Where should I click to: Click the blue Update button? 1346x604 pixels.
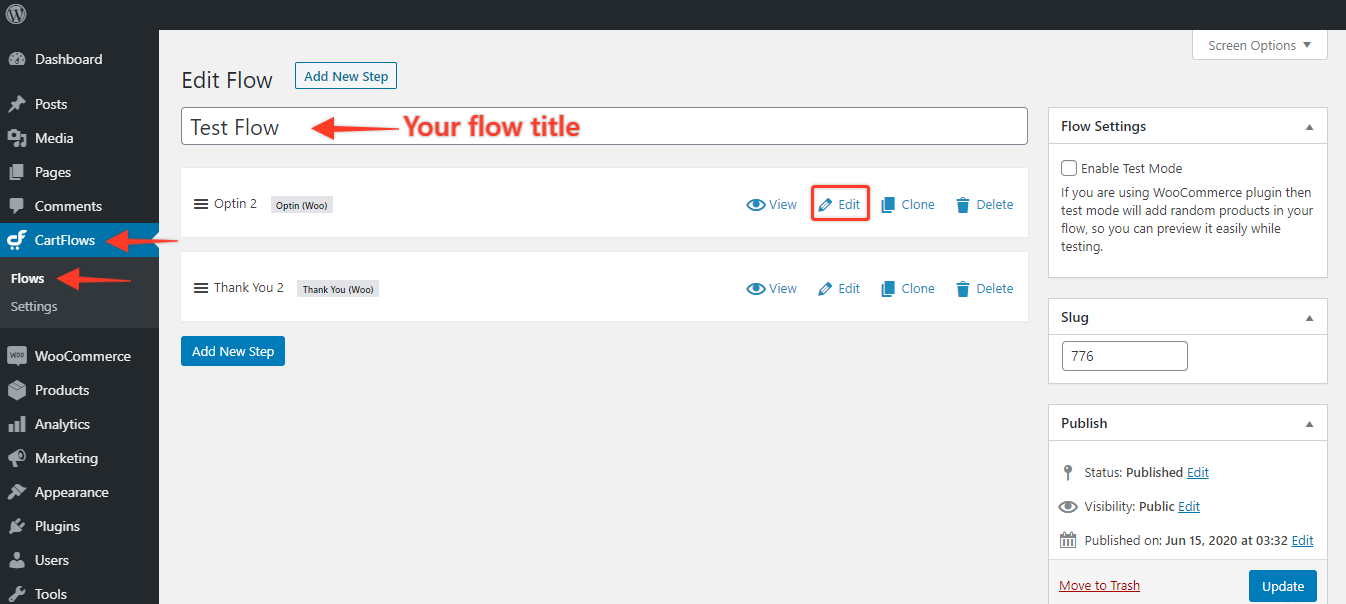(x=1283, y=586)
